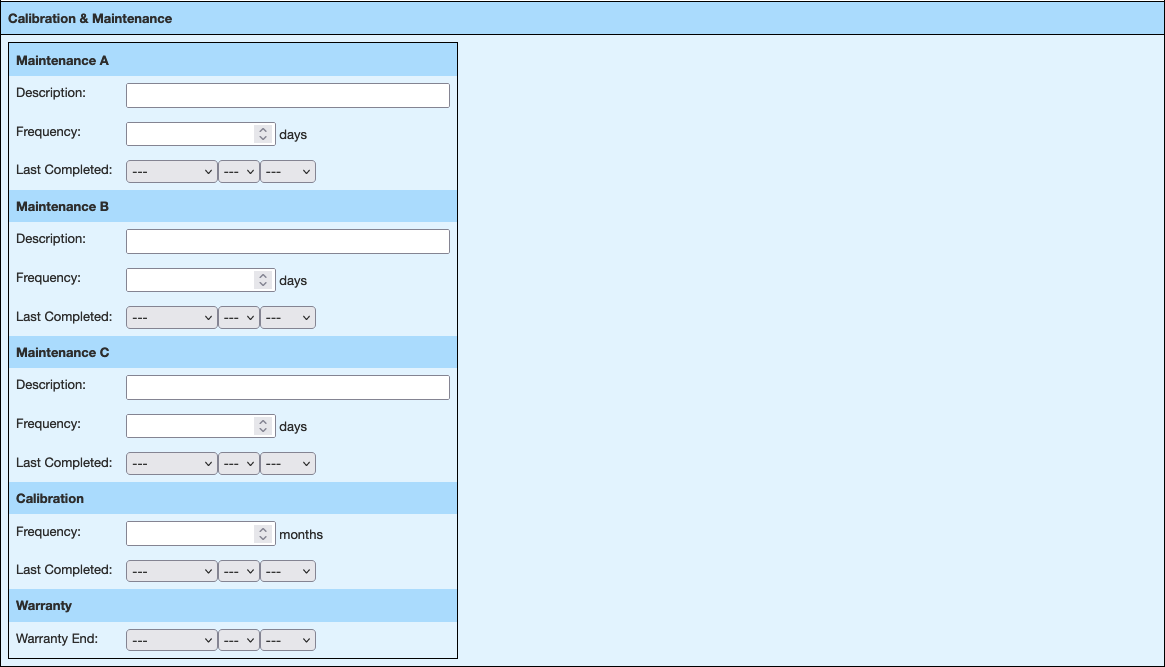Screen dimensions: 1165x667
Task: Open Maintenance B Last Completed month dropdown
Action: click(171, 318)
